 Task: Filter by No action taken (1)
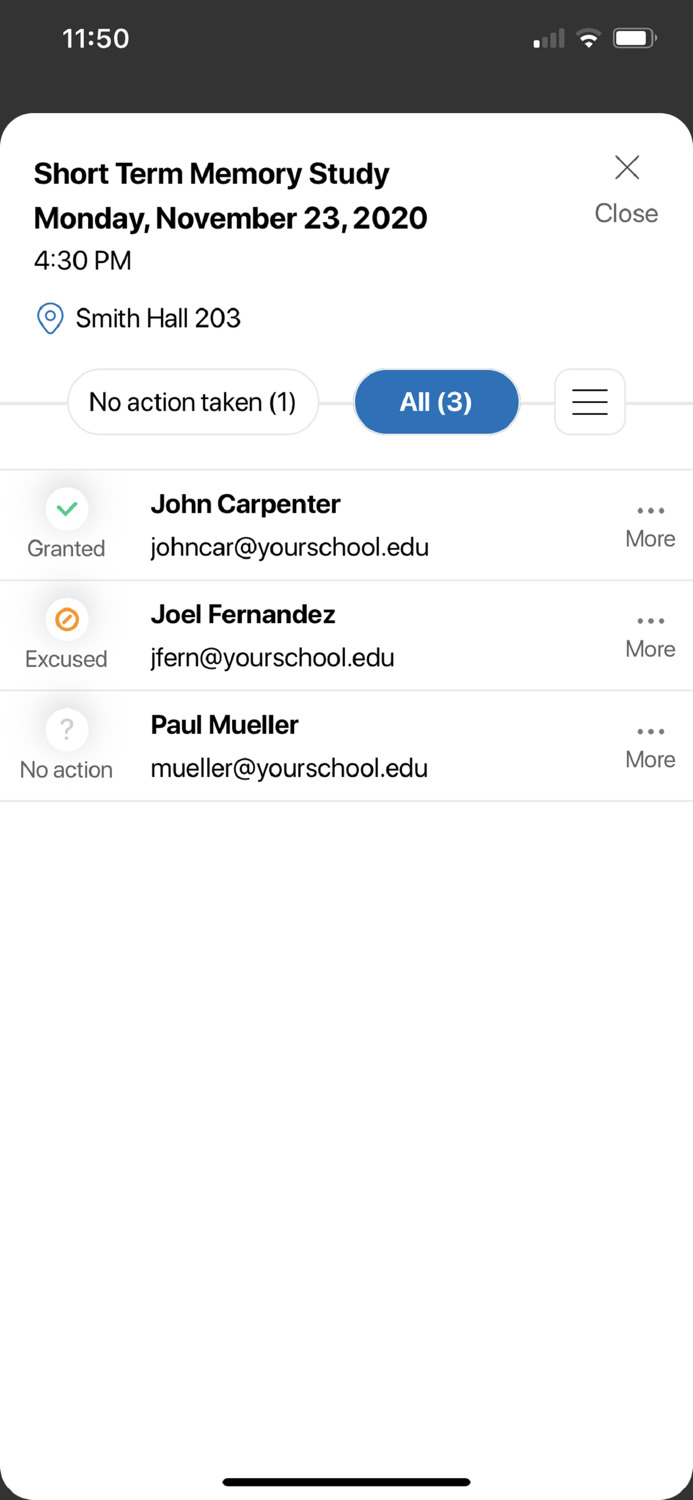(x=193, y=402)
